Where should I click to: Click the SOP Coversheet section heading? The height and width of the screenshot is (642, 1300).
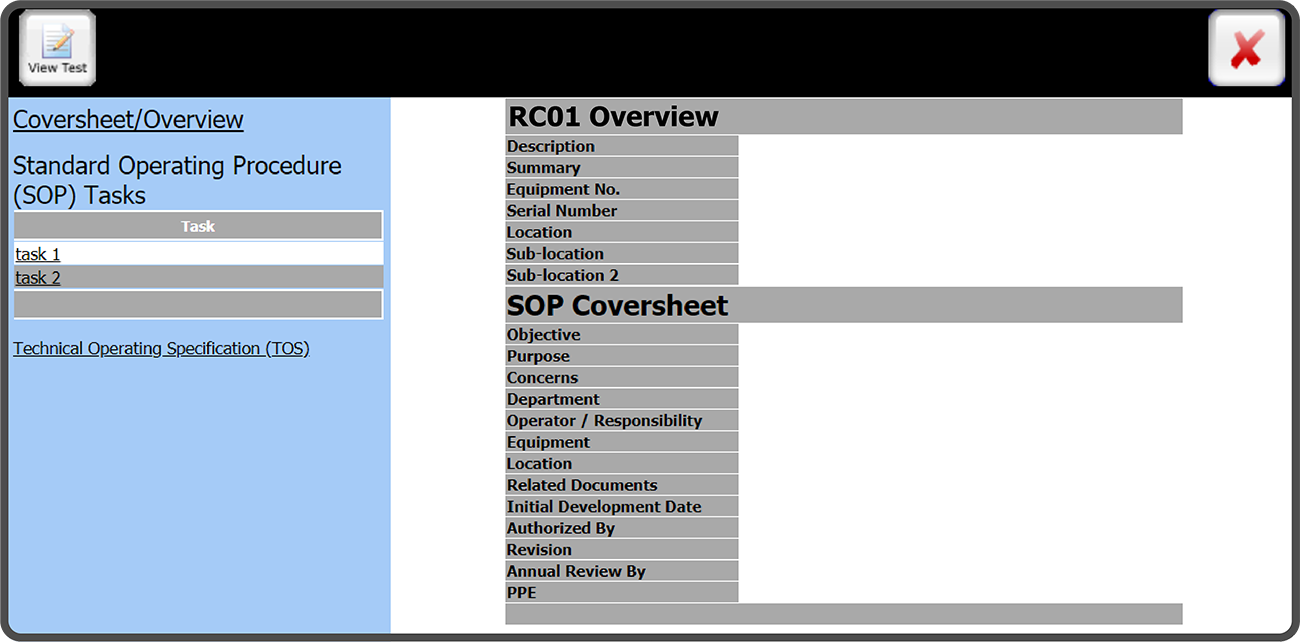(617, 305)
